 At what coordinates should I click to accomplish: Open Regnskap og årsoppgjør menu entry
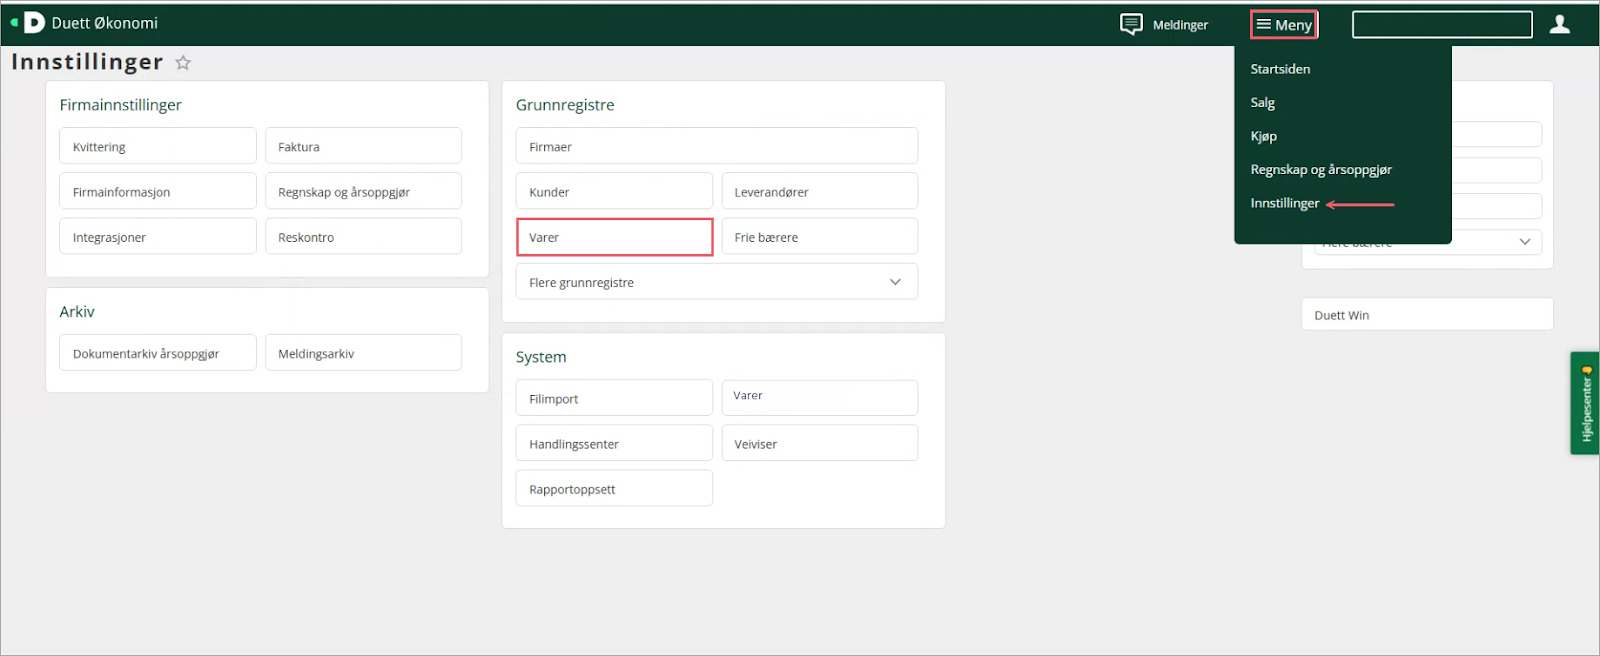(1321, 169)
